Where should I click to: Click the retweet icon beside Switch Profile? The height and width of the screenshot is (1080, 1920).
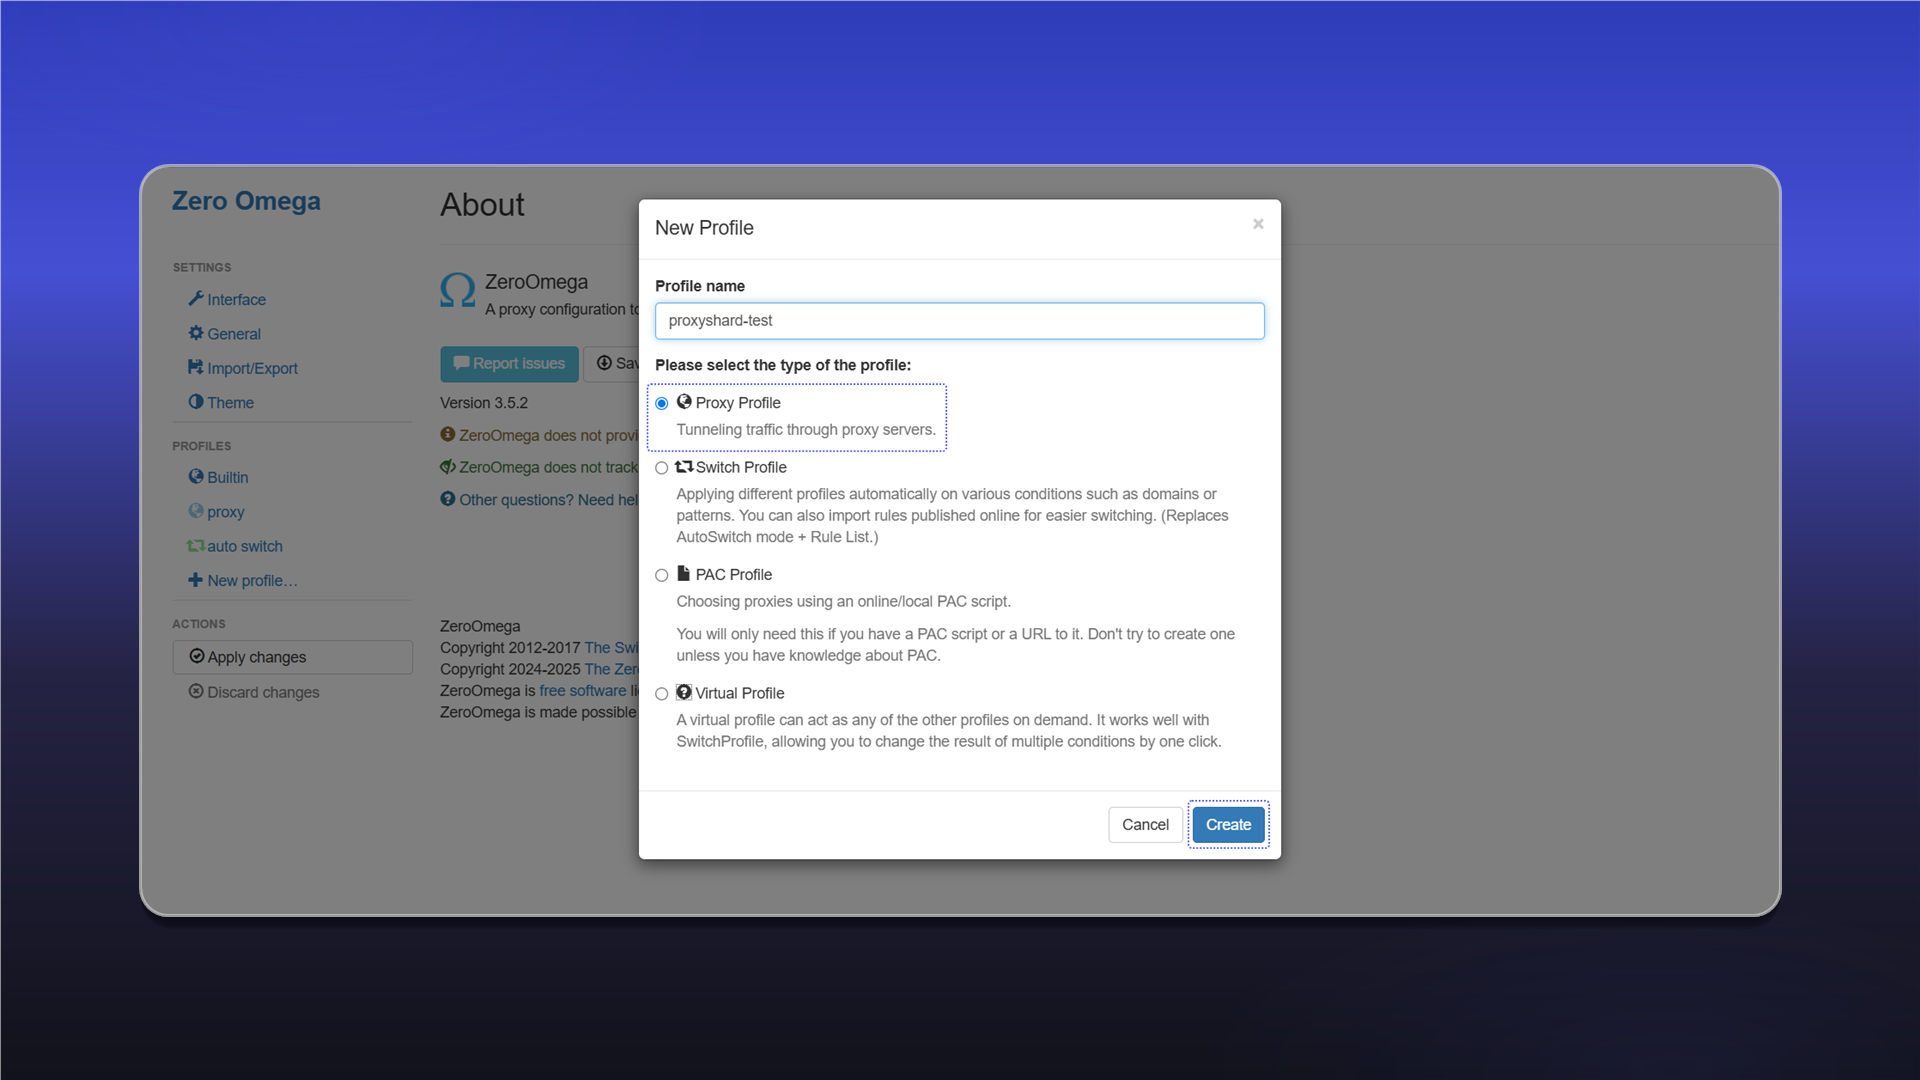684,467
